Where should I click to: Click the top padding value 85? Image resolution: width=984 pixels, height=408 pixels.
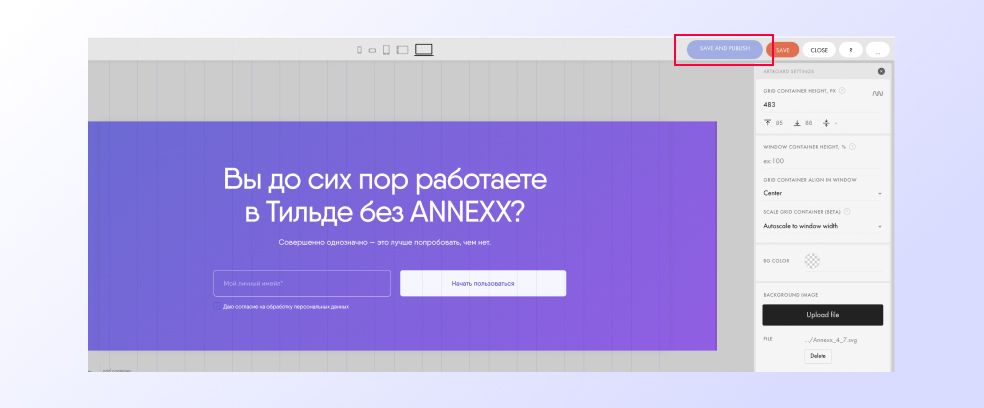779,123
